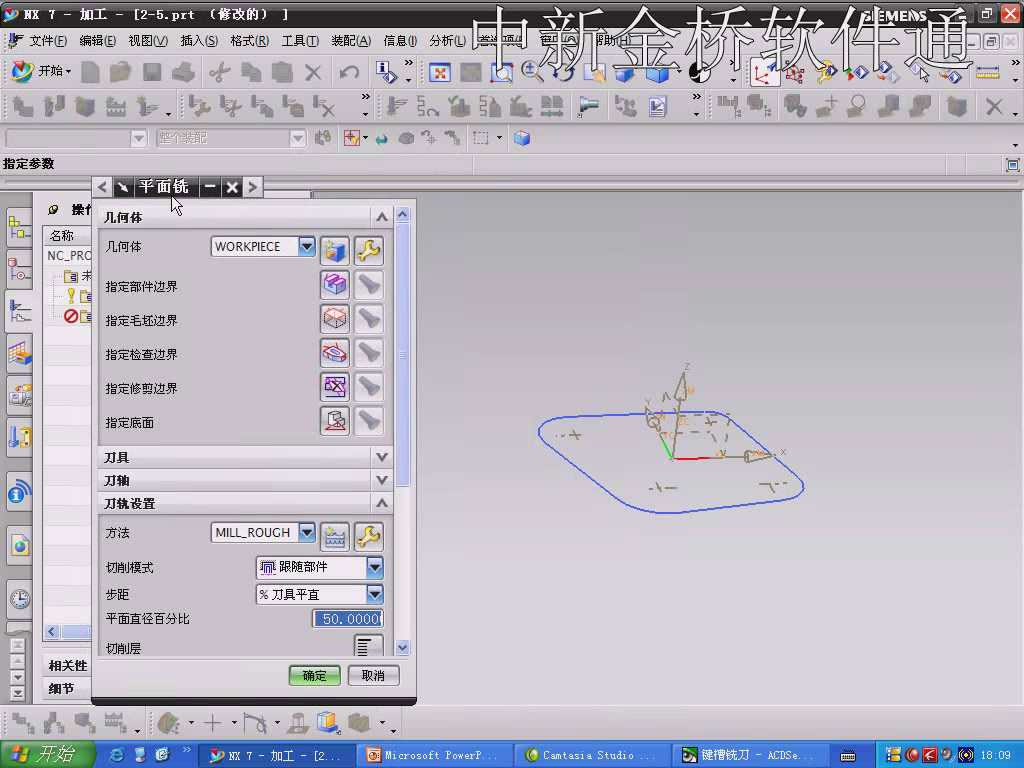This screenshot has height=768, width=1024.
Task: Open the cut levels icon
Action: pyautogui.click(x=368, y=646)
